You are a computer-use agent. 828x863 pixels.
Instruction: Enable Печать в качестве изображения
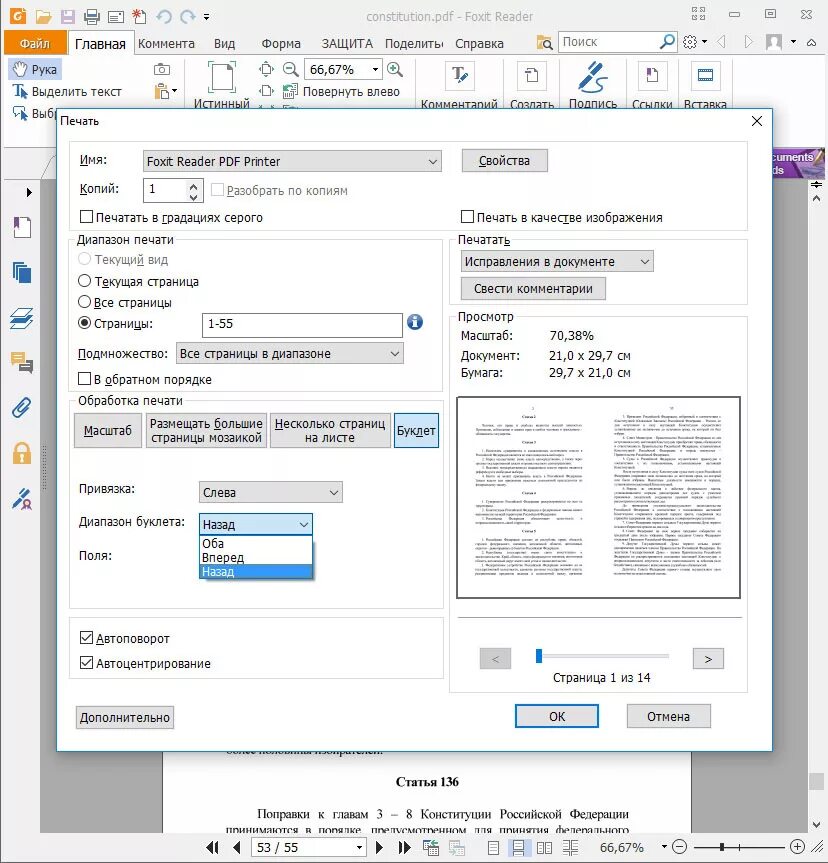click(x=467, y=216)
